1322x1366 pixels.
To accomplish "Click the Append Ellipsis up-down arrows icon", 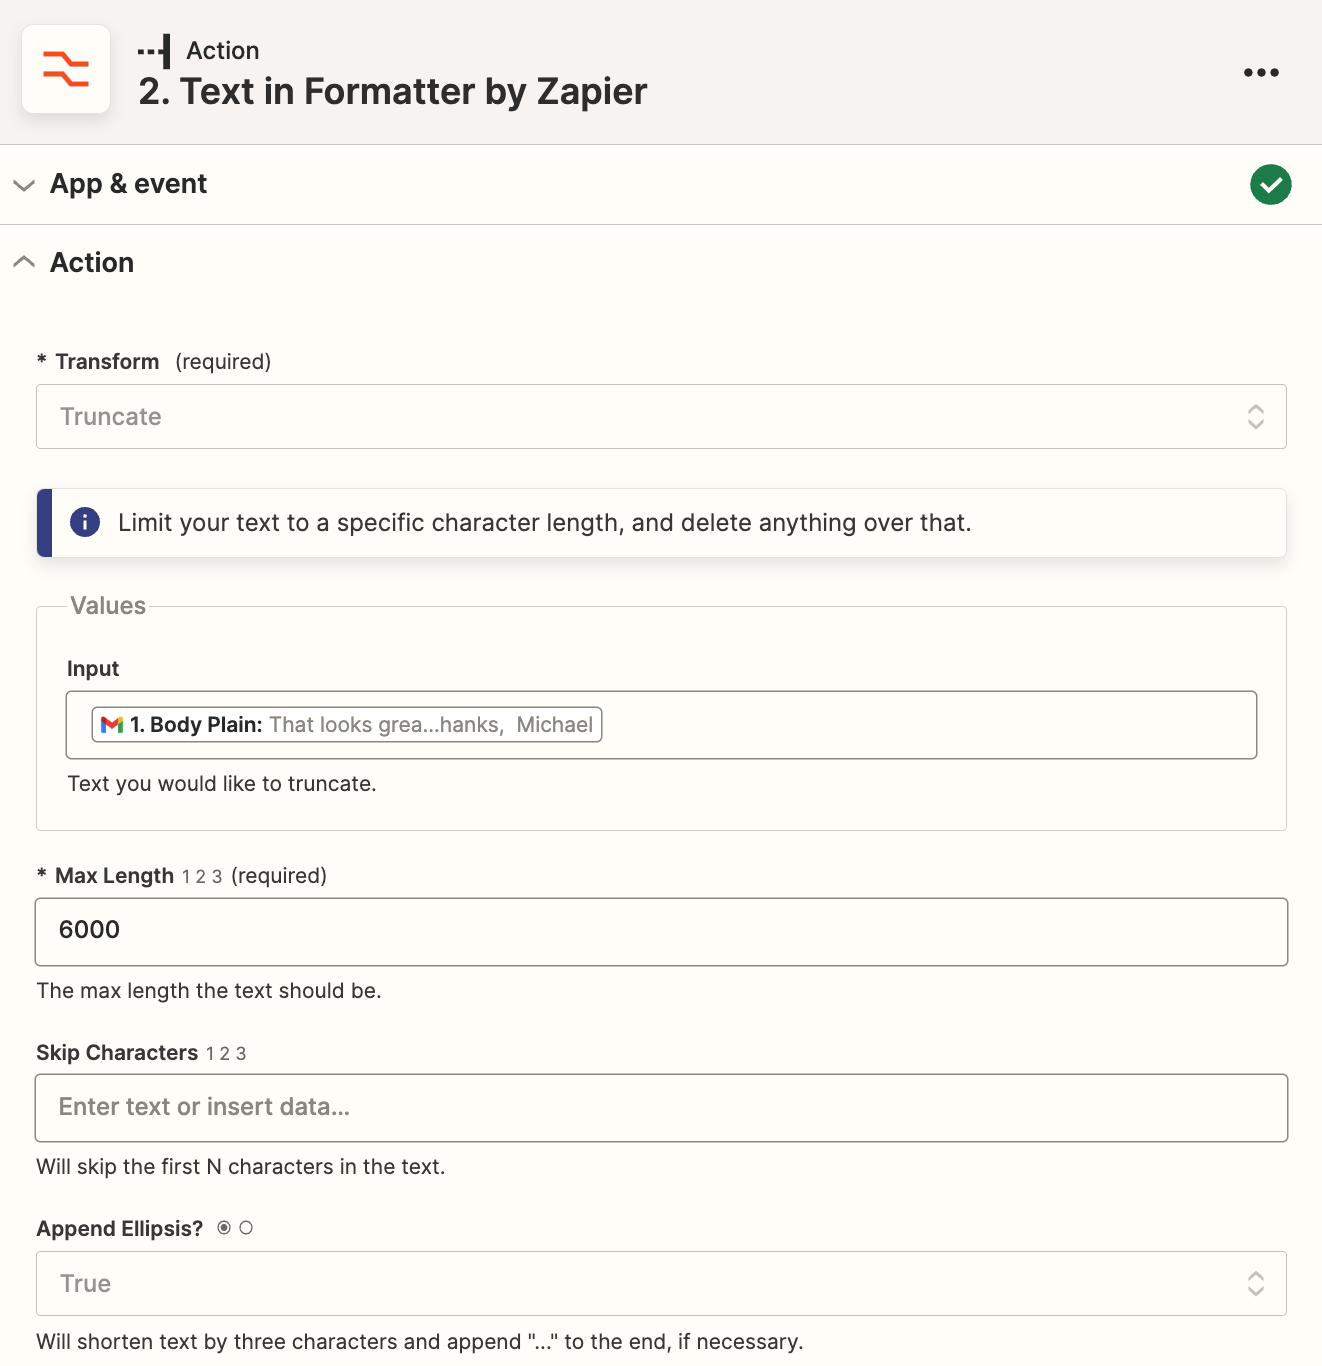I will click(1255, 1283).
